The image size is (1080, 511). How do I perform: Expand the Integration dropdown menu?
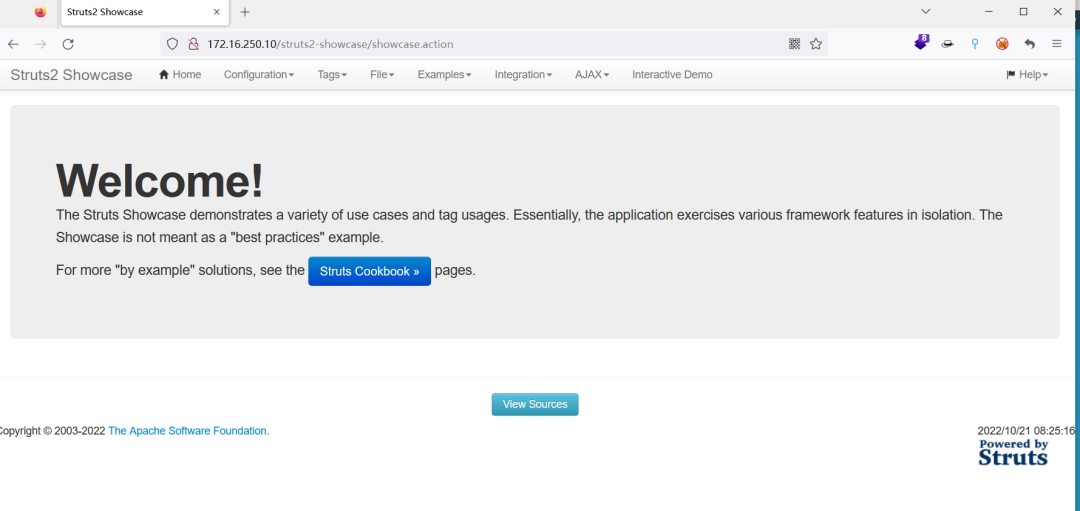523,74
